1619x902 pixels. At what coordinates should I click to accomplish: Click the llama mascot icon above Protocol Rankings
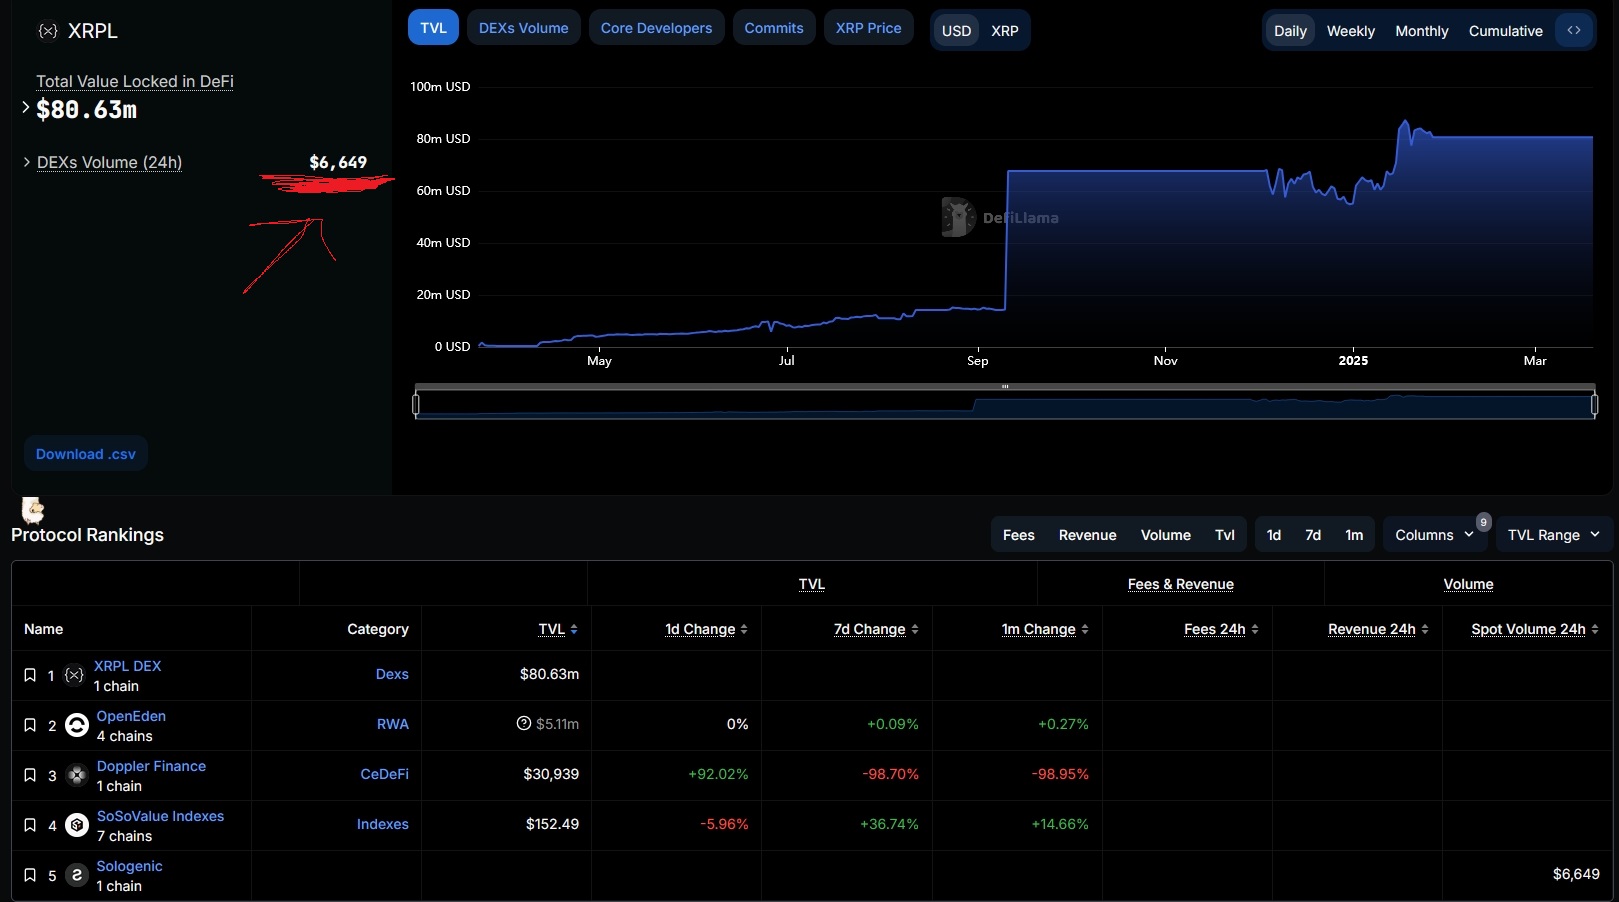[x=33, y=510]
